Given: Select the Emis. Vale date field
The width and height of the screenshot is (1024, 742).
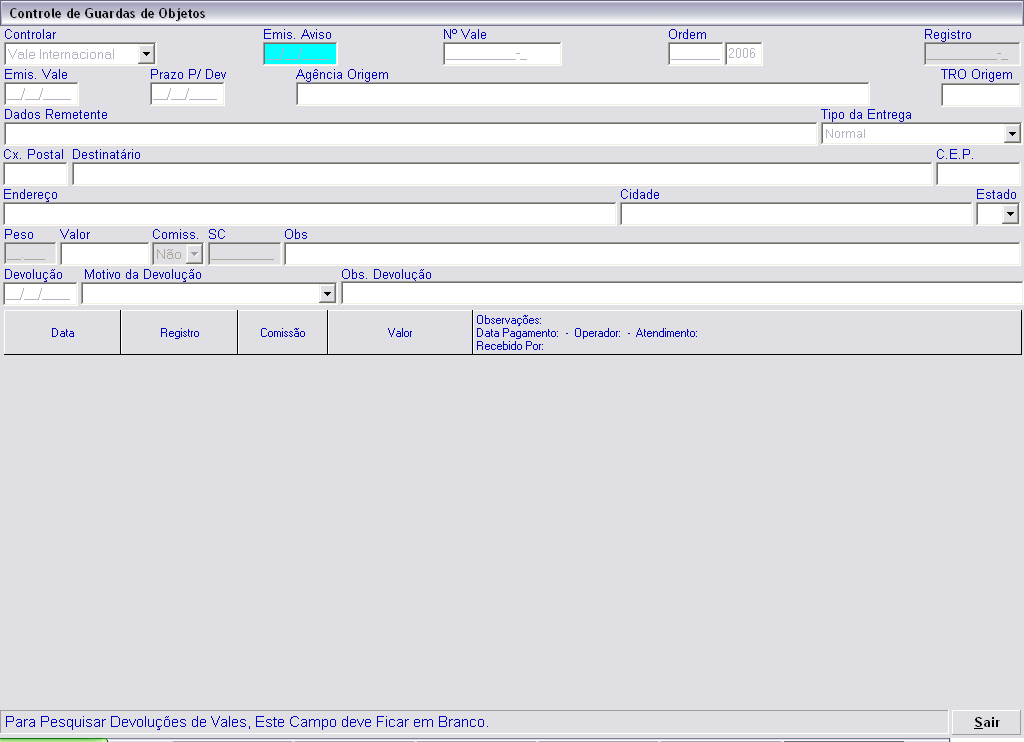Looking at the screenshot, I should [41, 94].
